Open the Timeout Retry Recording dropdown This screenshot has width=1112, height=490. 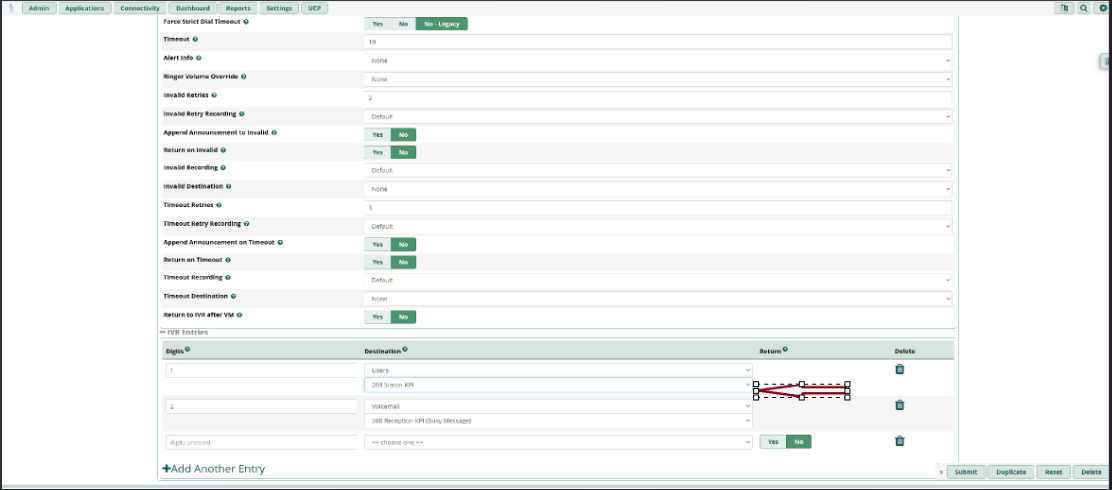tap(658, 226)
